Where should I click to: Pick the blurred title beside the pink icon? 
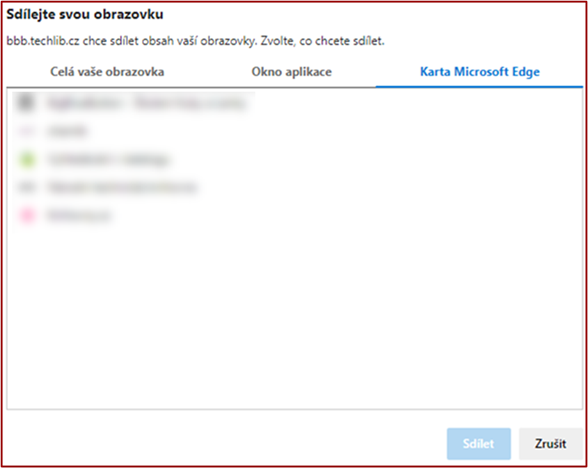click(x=79, y=216)
